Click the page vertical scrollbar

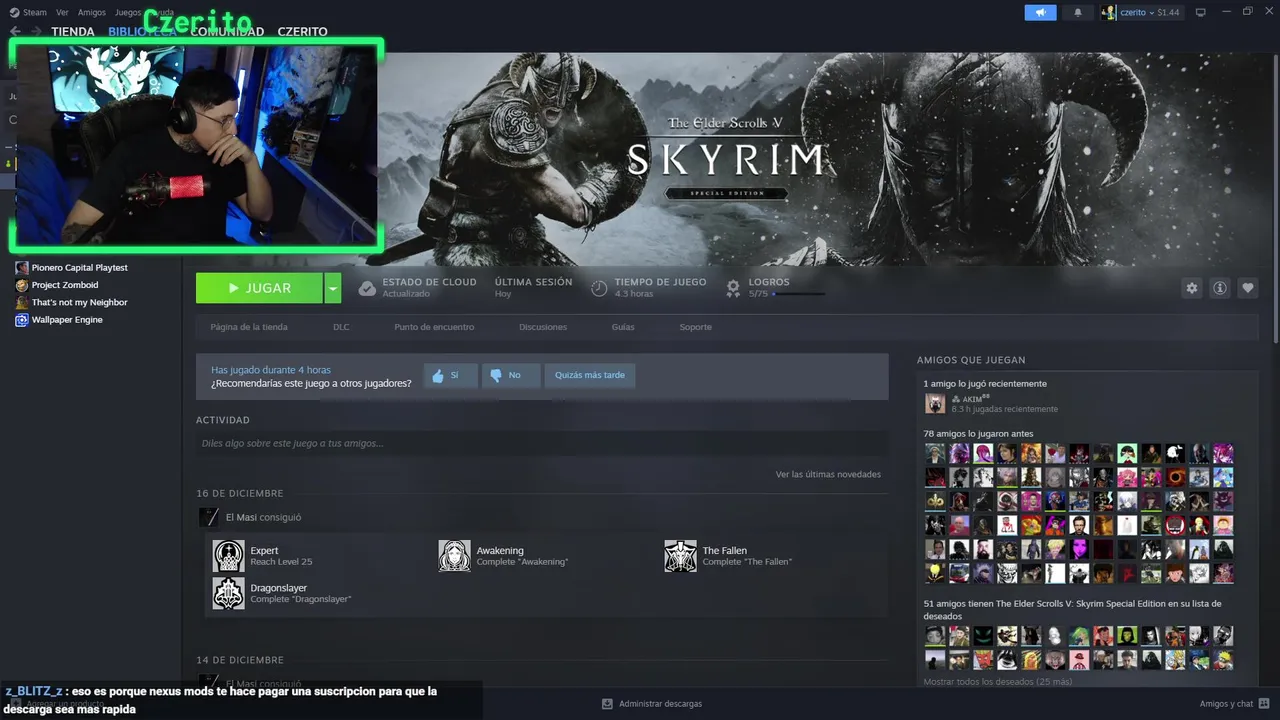coord(1276,200)
